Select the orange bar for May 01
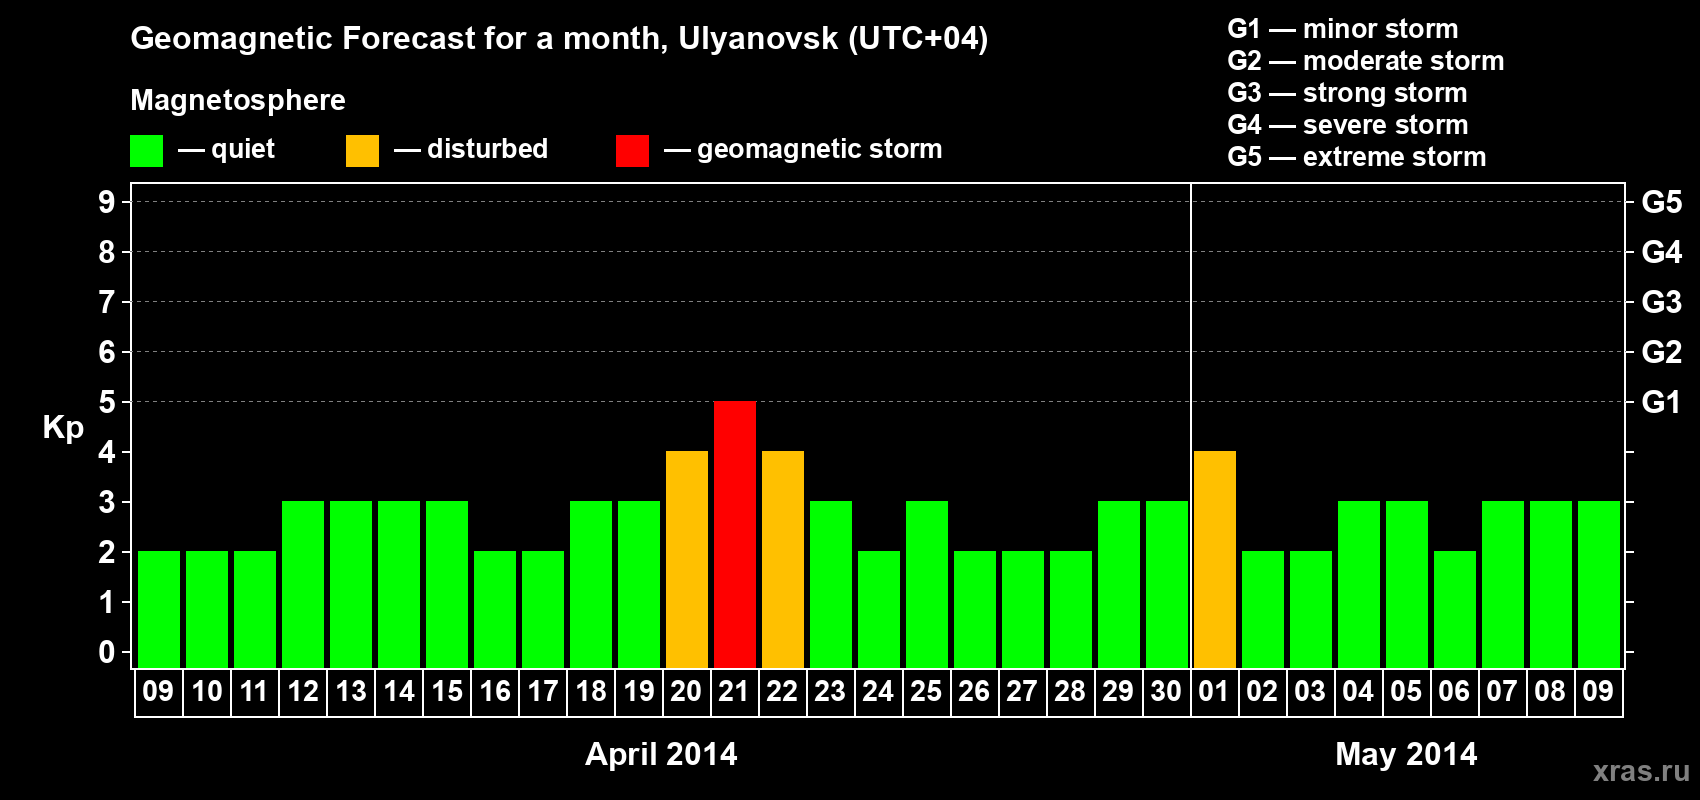This screenshot has height=800, width=1700. click(1215, 560)
